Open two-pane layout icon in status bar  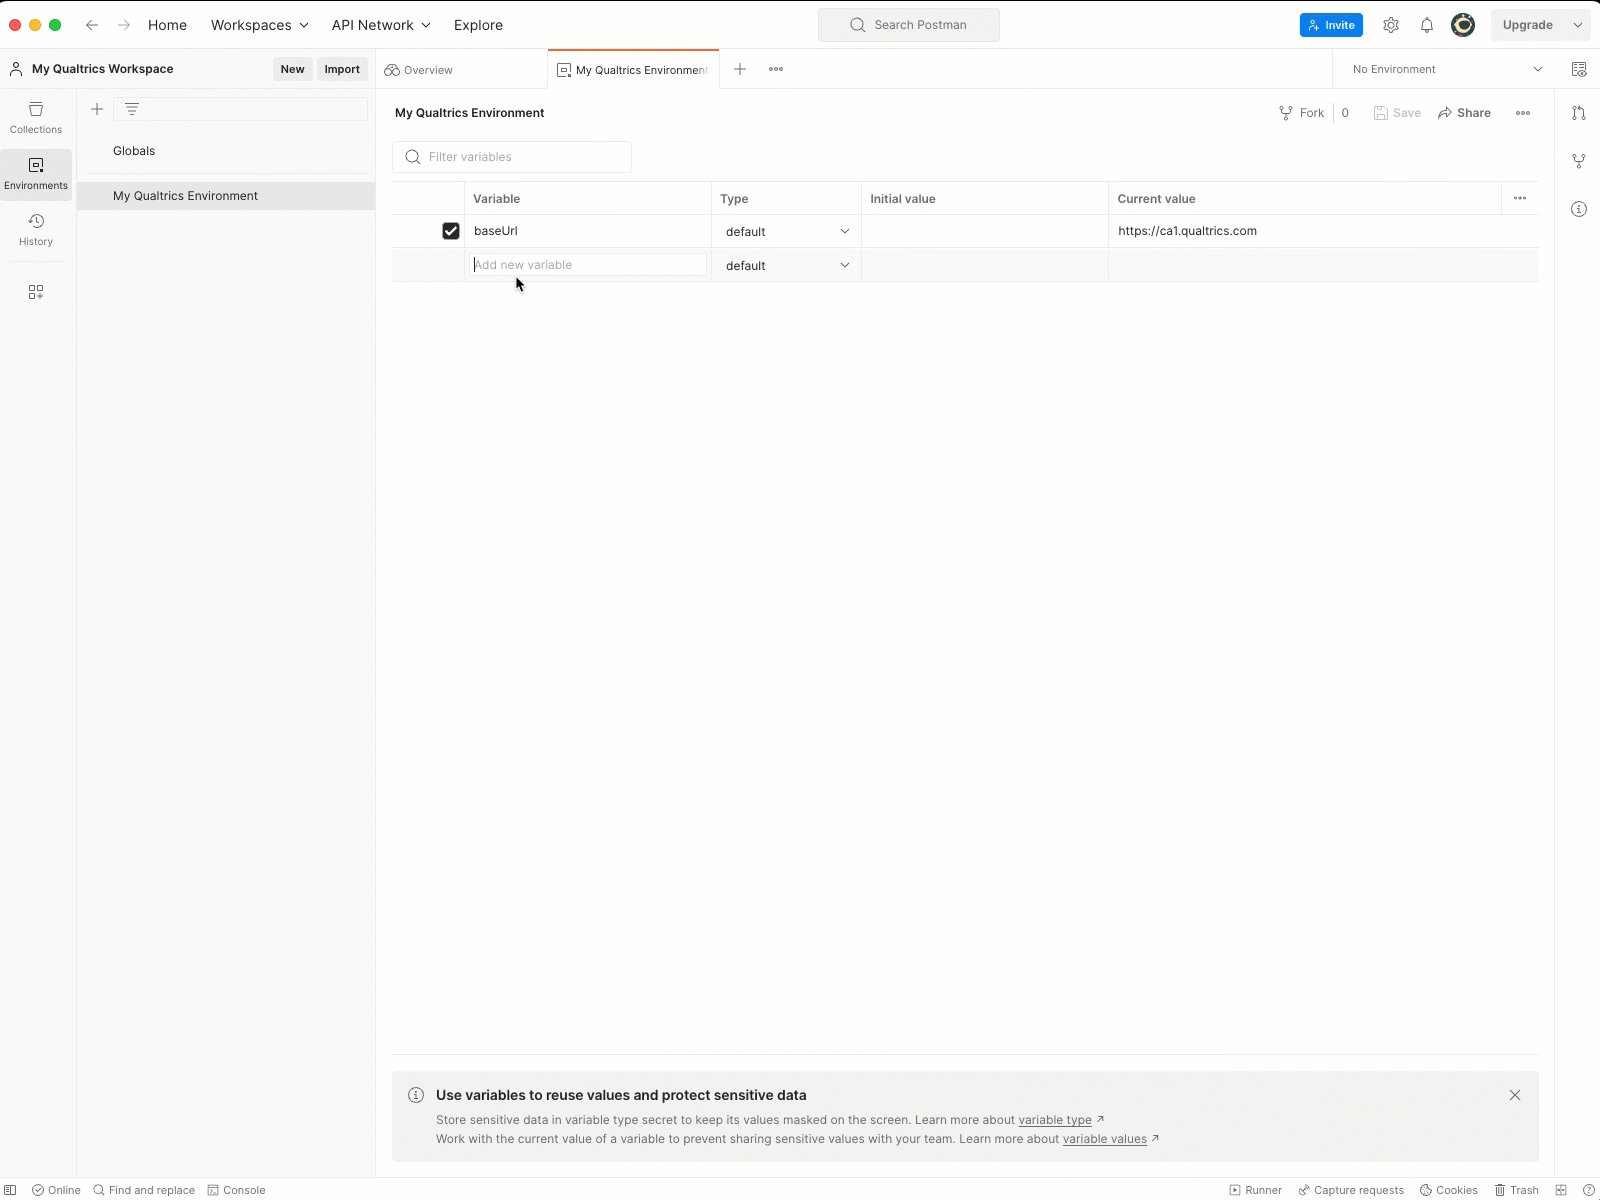click(1561, 1190)
